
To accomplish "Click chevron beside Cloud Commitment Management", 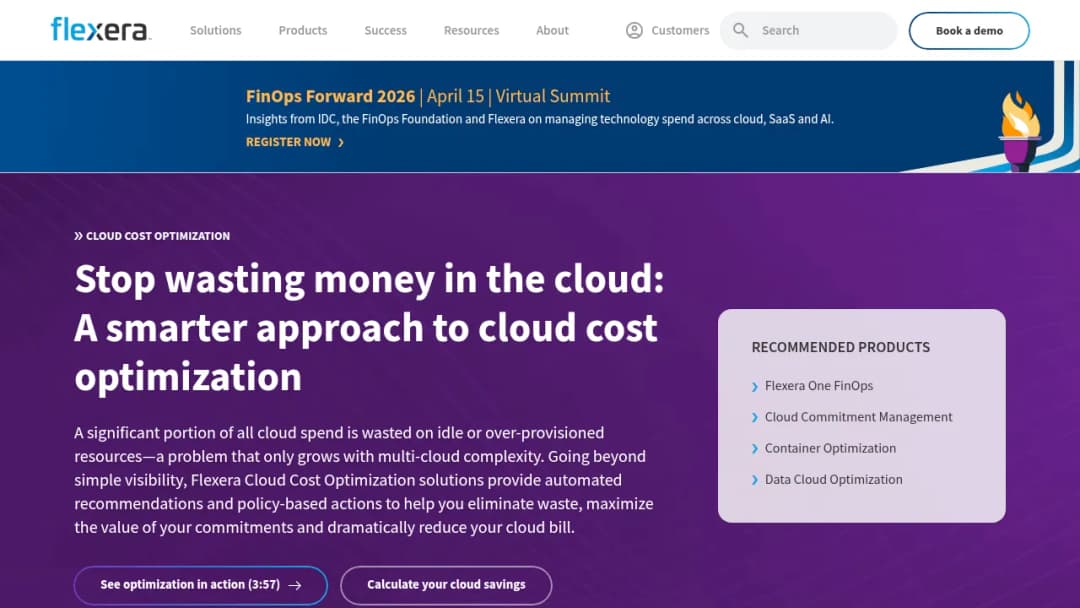I will point(755,418).
